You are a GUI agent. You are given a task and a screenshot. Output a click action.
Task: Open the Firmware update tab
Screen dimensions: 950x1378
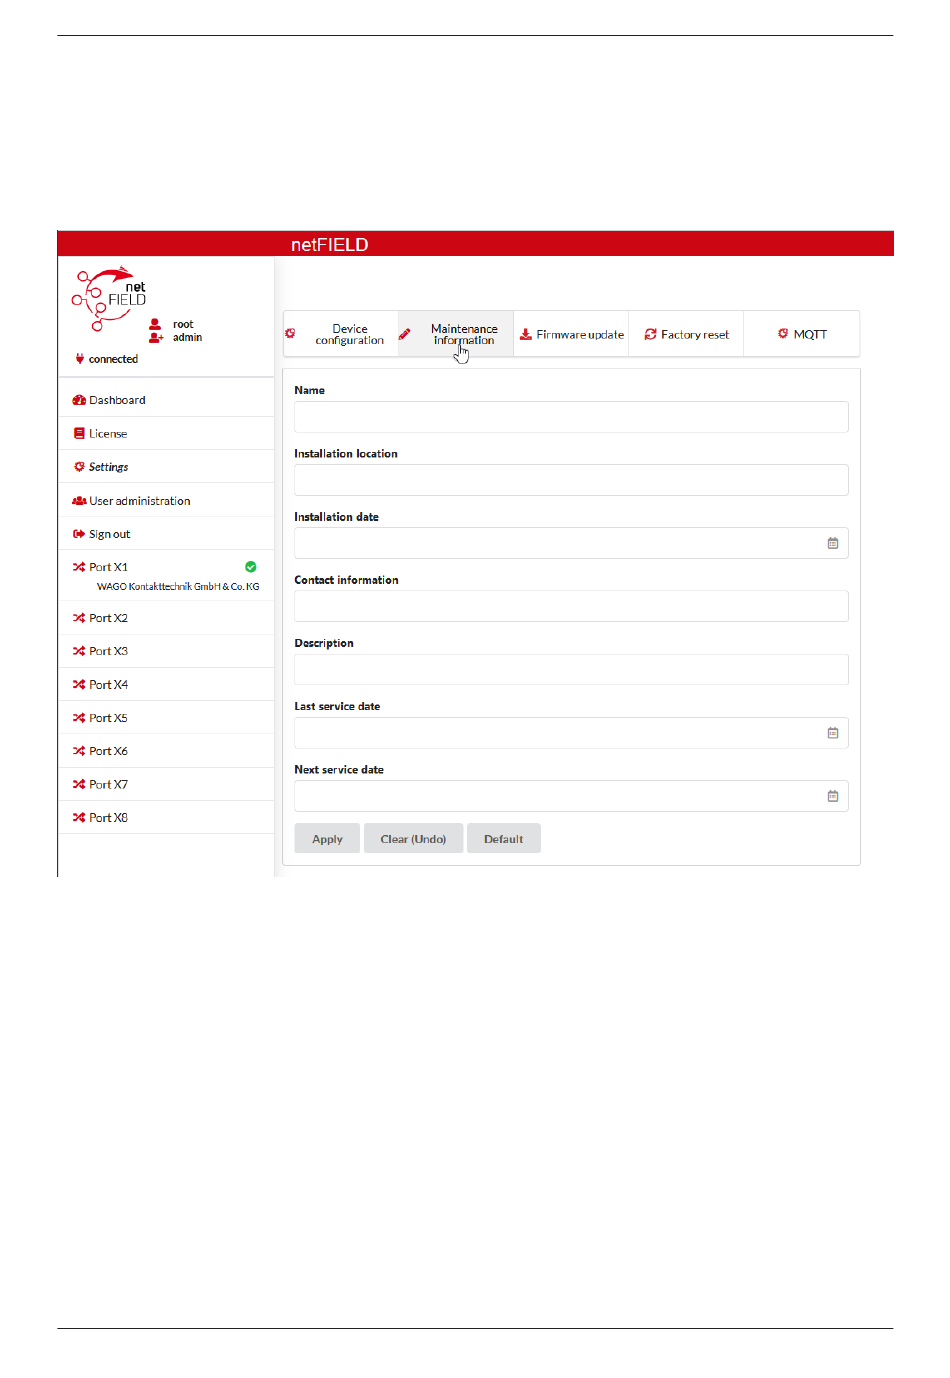(x=571, y=334)
